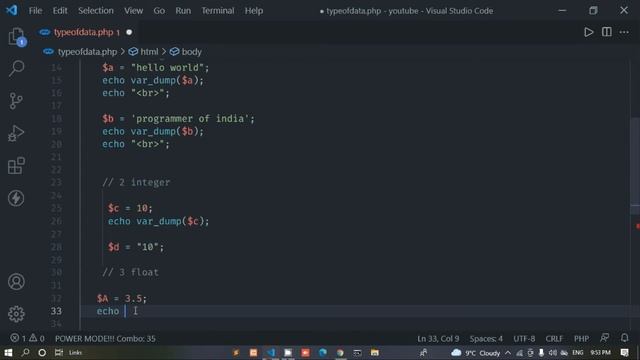
Task: Open the Help menu
Action: click(253, 11)
